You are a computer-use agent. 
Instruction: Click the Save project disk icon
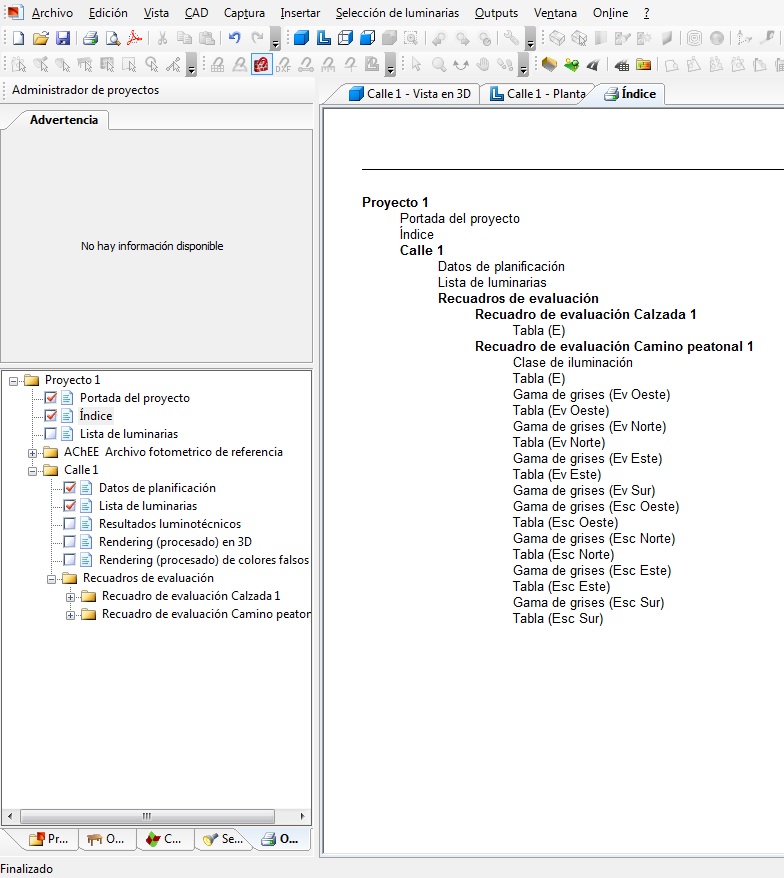(63, 39)
